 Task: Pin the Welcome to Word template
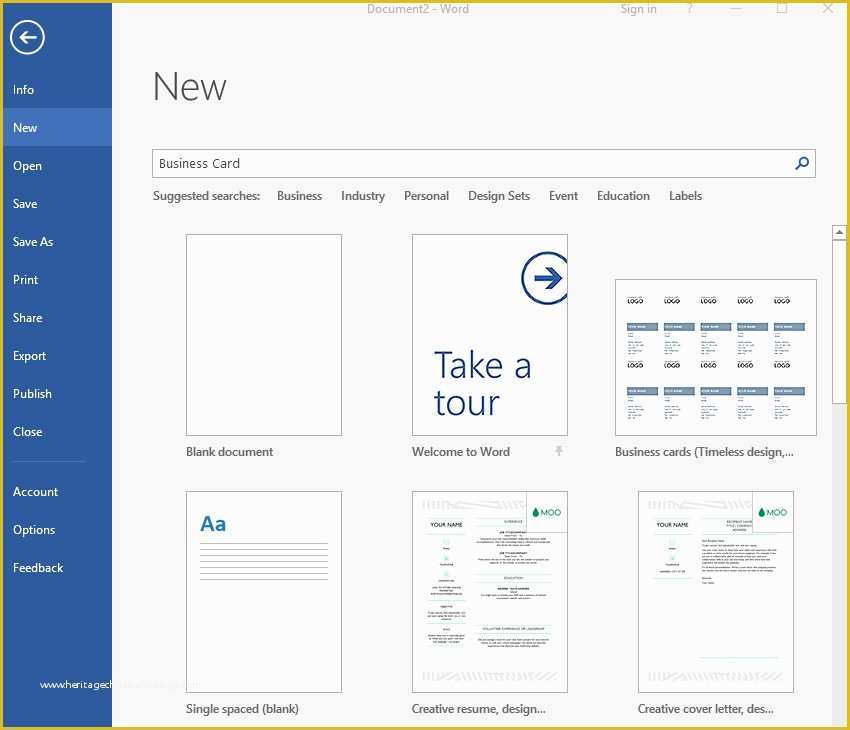click(x=558, y=451)
